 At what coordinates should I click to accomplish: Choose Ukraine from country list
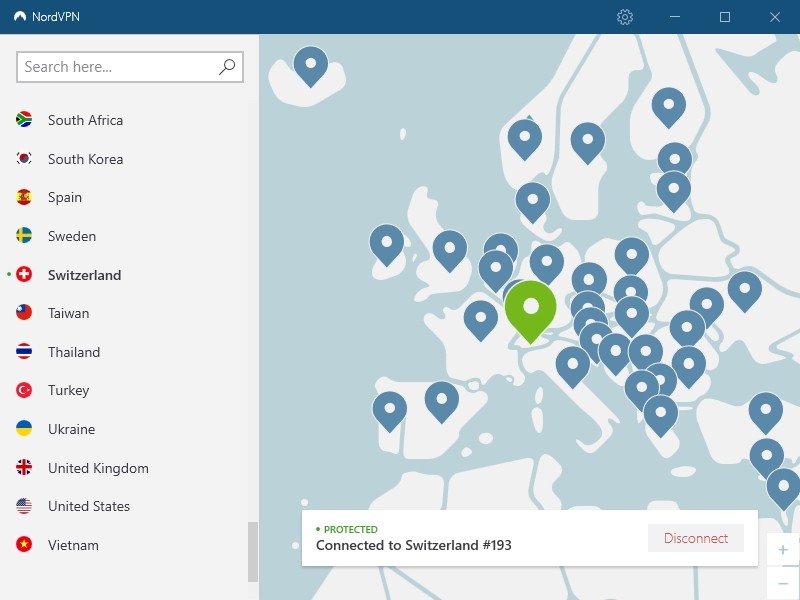pyautogui.click(x=71, y=429)
